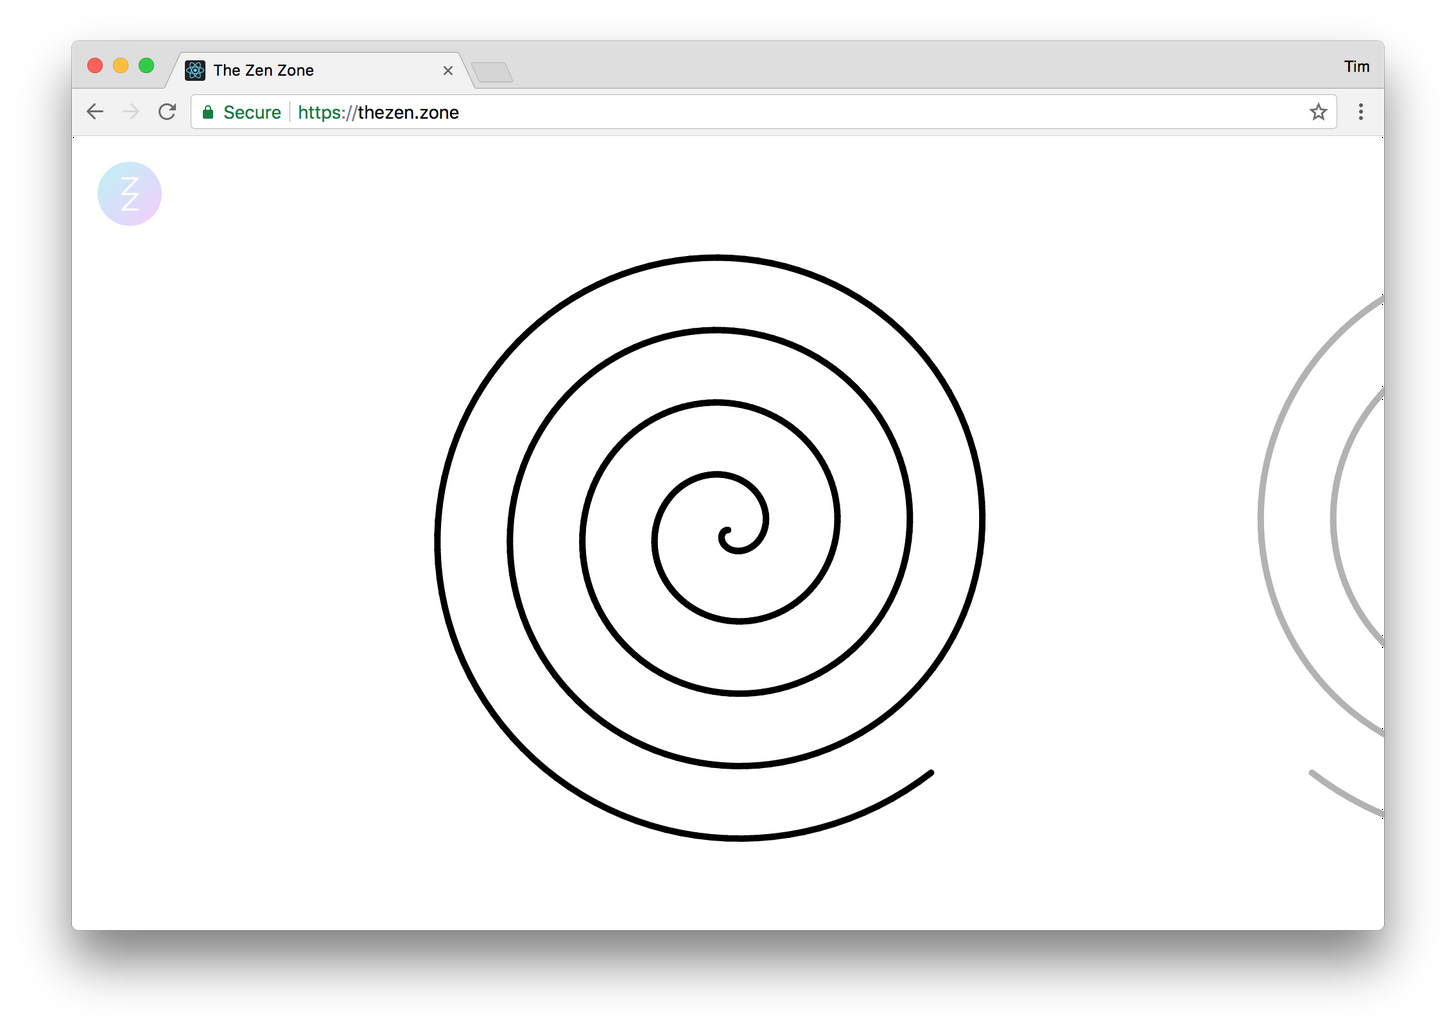Click the gray spiral on the right edge
Screen dimensions: 1456x1033
(x=1322, y=556)
